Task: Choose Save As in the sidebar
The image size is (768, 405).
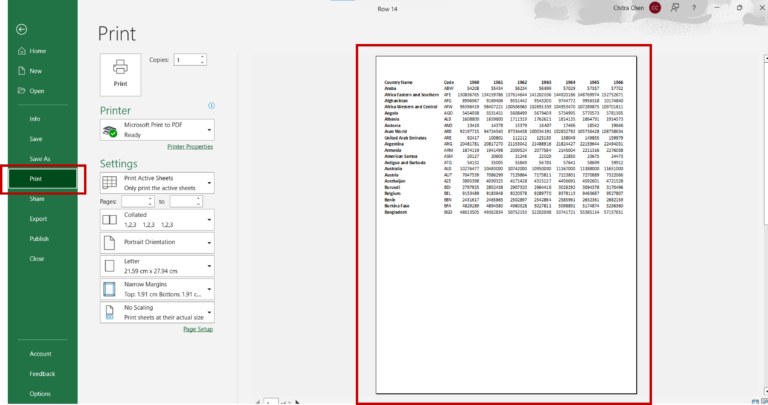Action: click(x=40, y=159)
